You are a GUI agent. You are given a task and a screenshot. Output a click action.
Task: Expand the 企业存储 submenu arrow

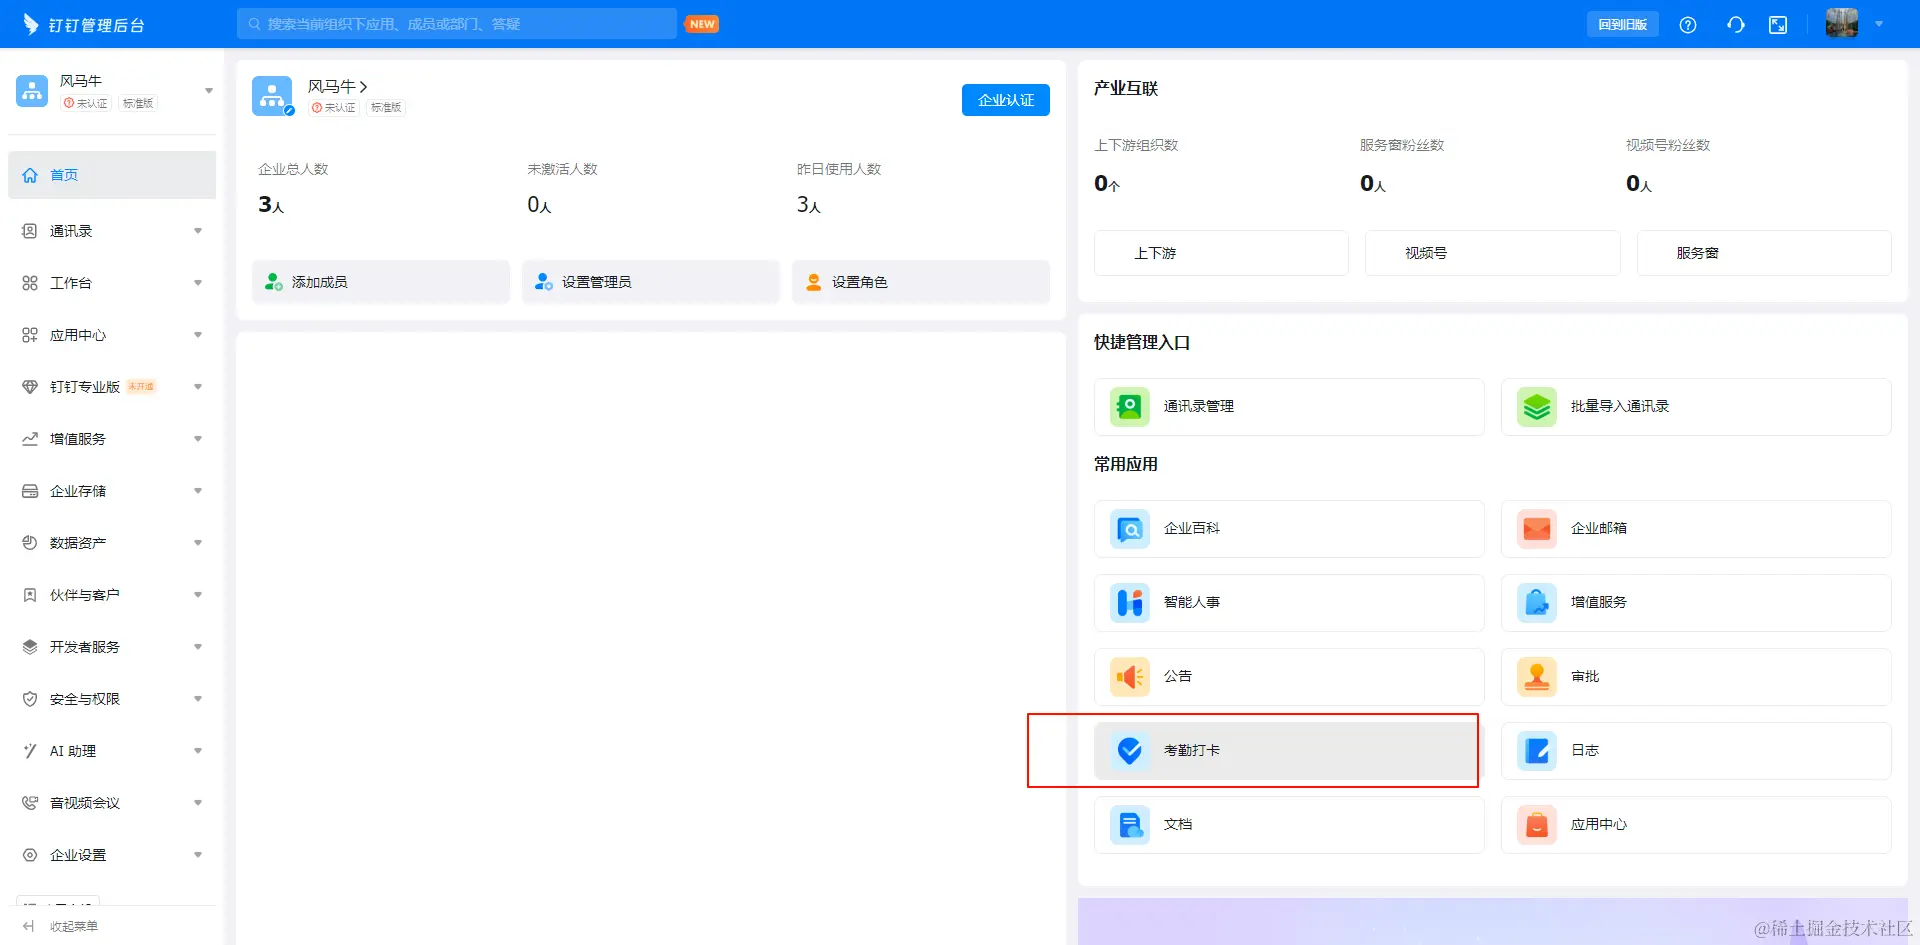click(198, 491)
